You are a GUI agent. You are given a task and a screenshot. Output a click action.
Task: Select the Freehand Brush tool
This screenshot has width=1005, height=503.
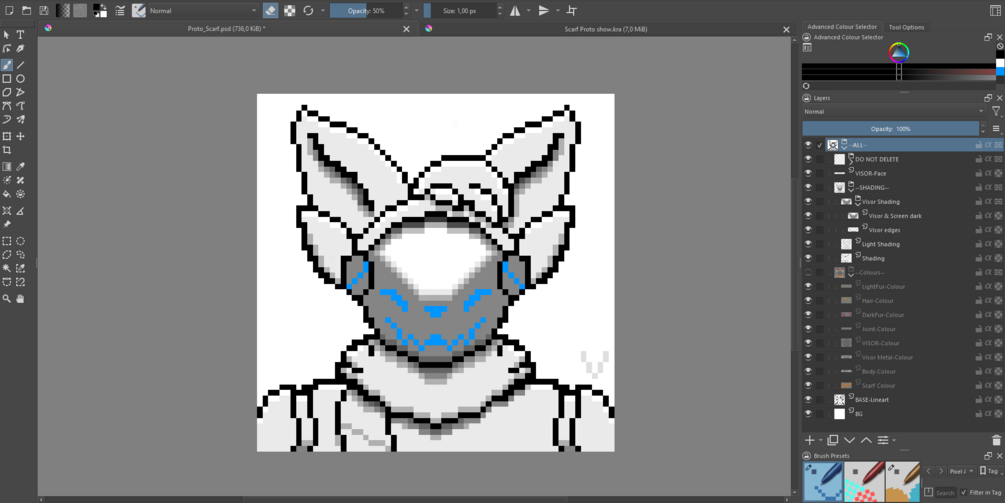click(x=6, y=65)
